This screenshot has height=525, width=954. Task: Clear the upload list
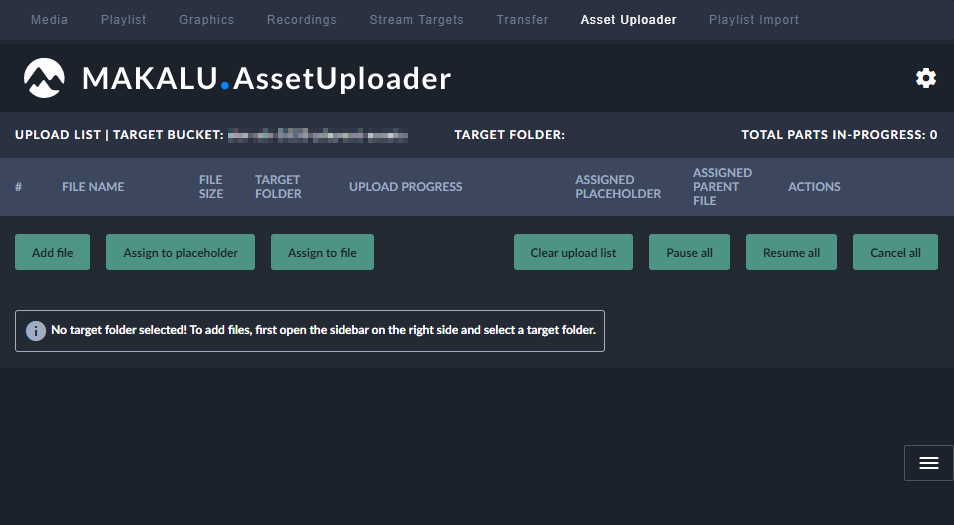pos(573,252)
